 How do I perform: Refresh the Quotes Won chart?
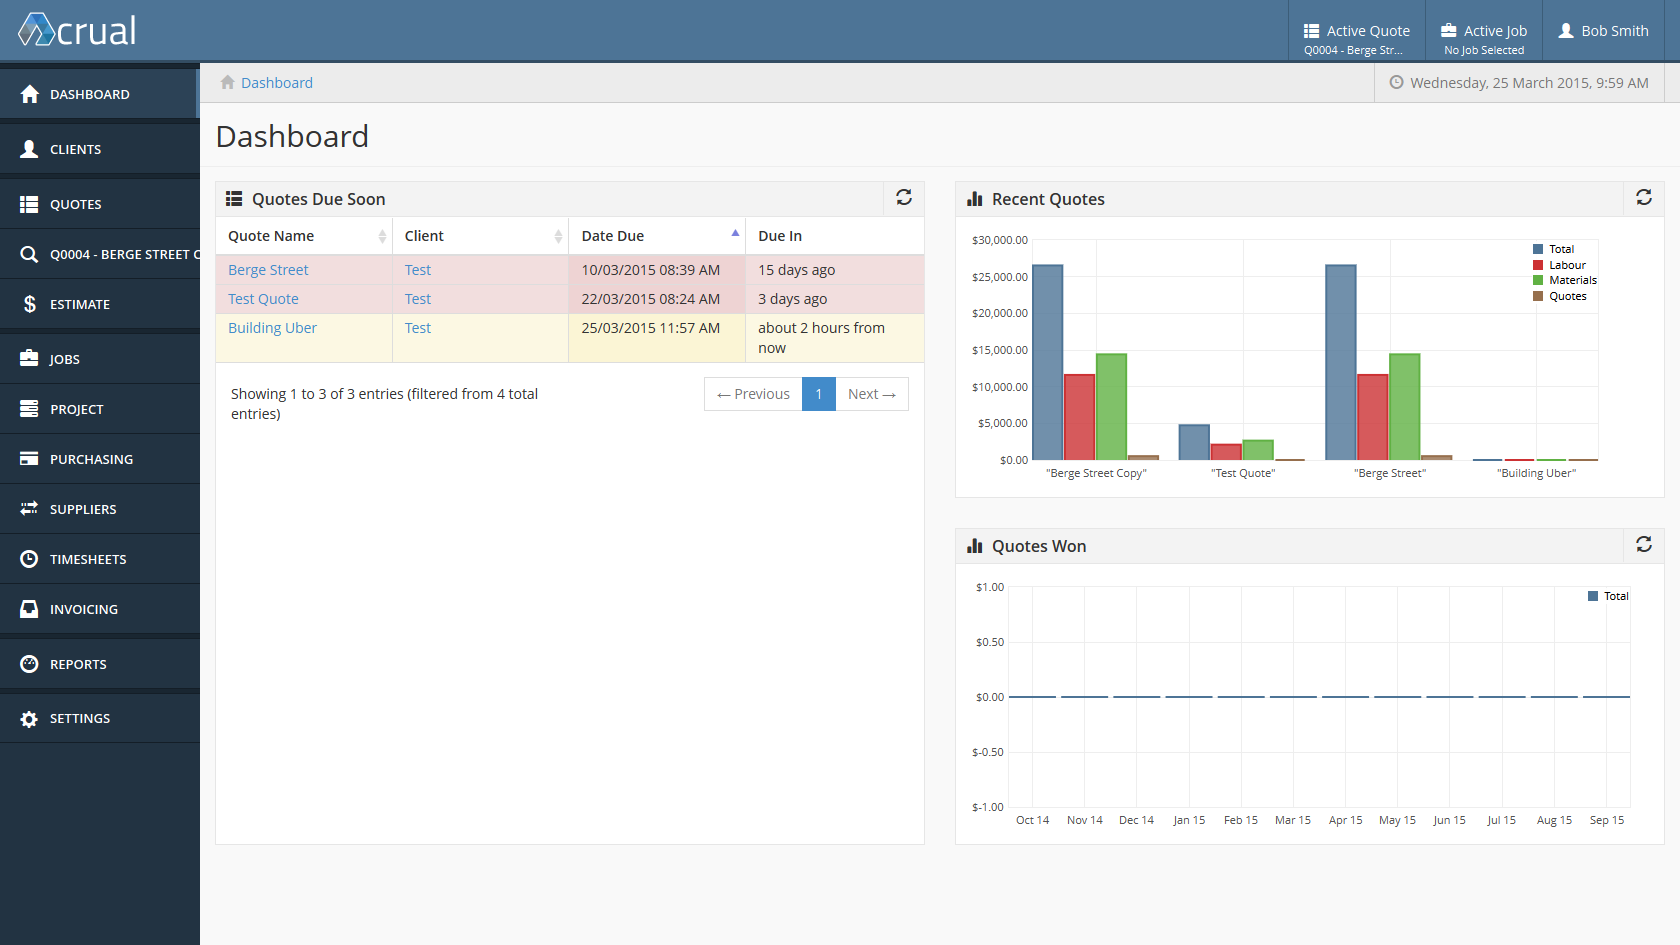[x=1643, y=545]
